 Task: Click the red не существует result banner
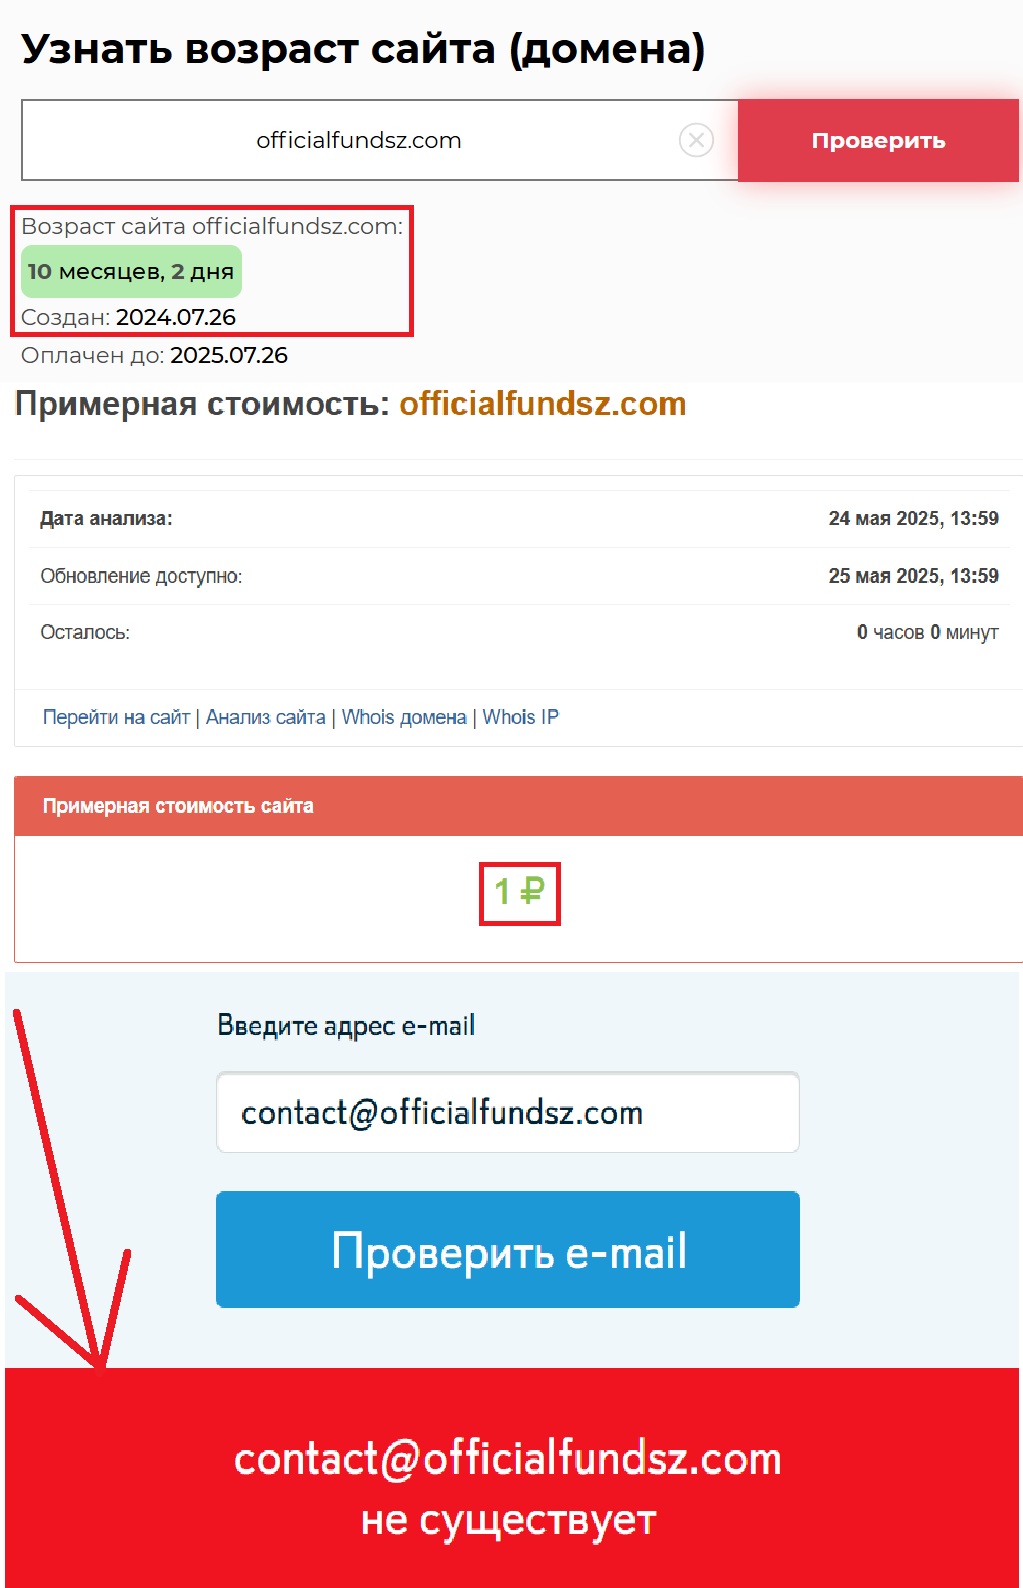click(512, 1478)
